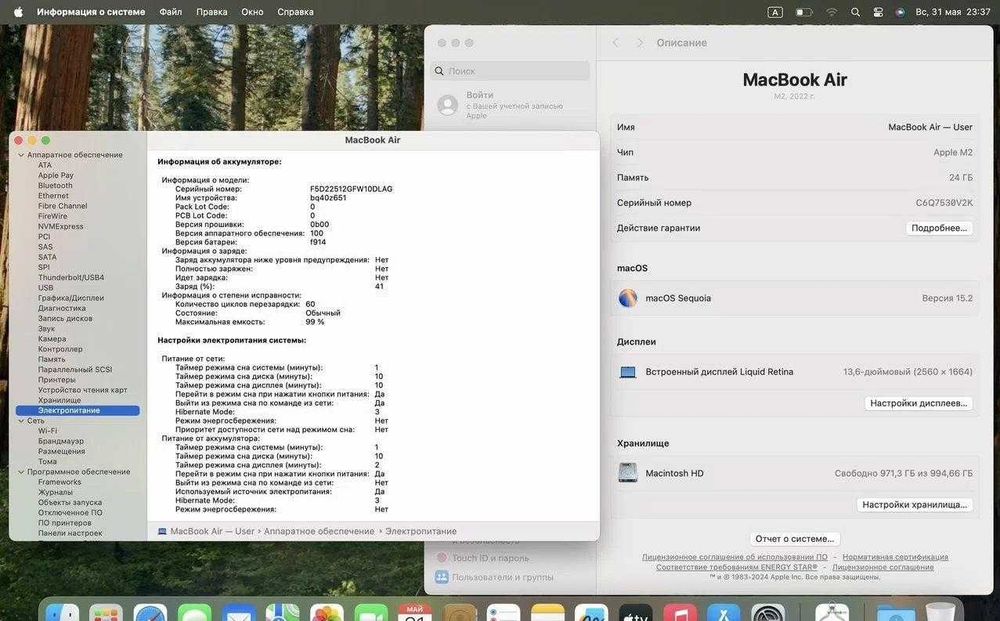The width and height of the screenshot is (1000, 621).
Task: Click the date and time in menu bar
Action: (953, 12)
